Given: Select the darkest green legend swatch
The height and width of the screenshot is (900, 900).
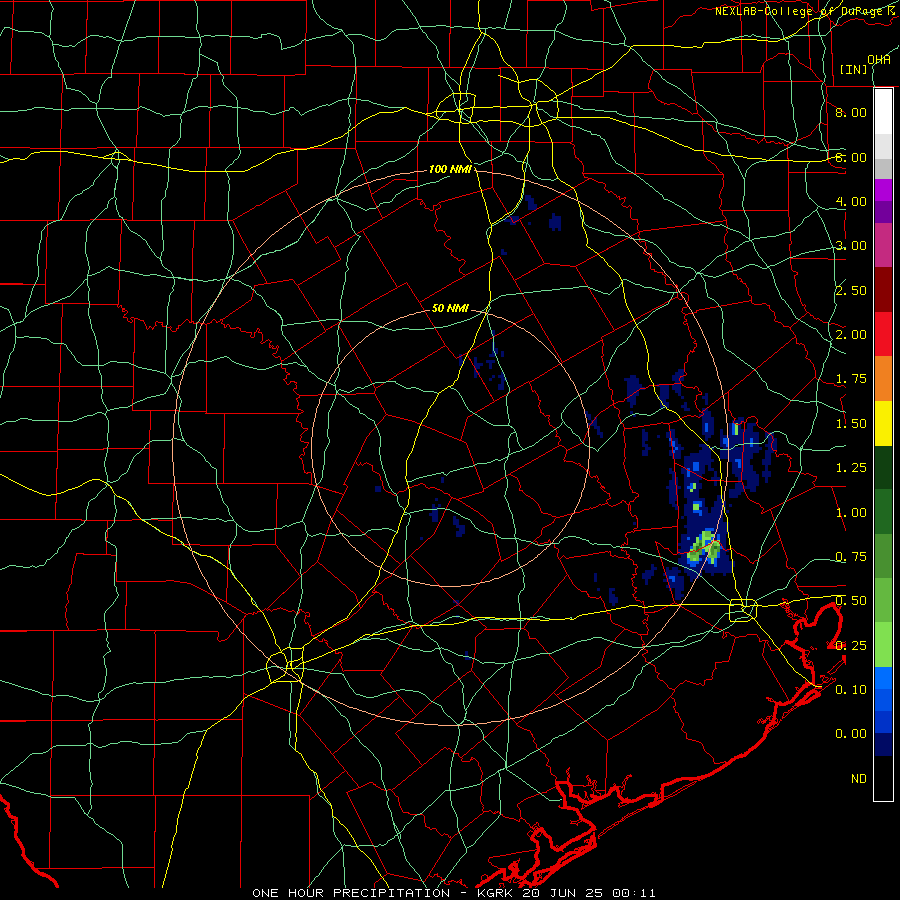Looking at the screenshot, I should click(x=883, y=468).
